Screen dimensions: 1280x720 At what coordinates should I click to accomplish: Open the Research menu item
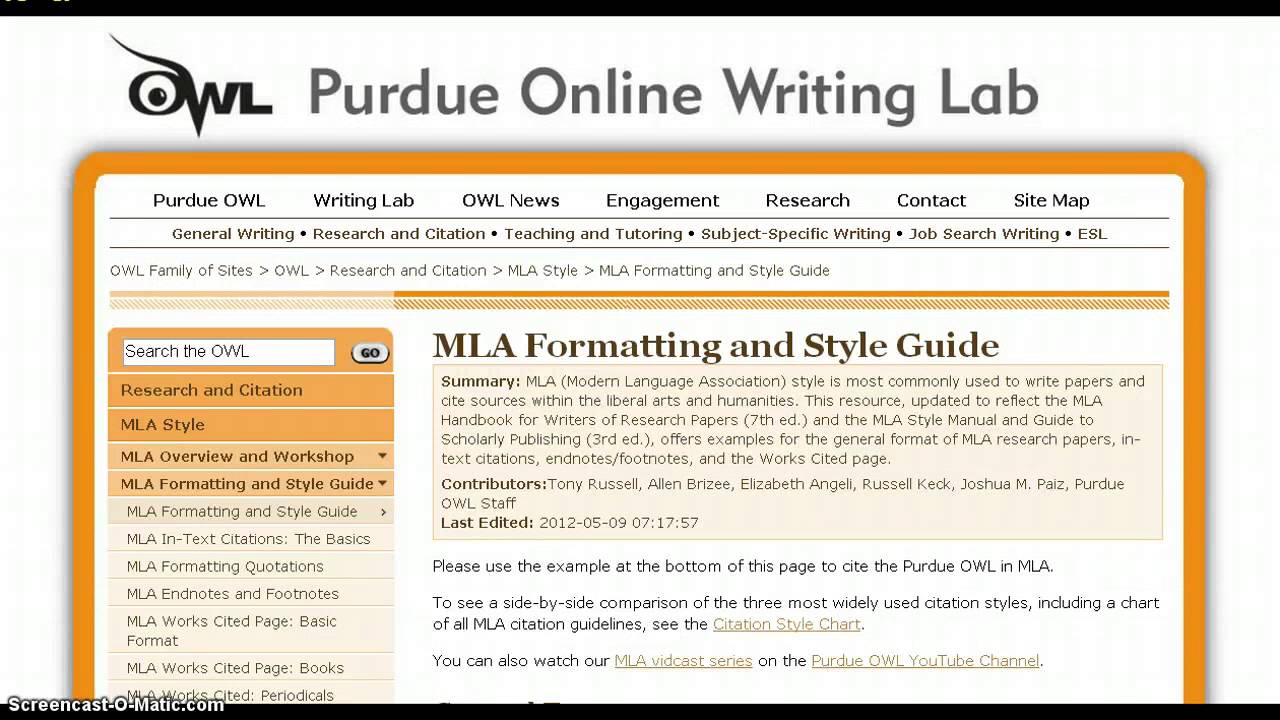point(807,200)
